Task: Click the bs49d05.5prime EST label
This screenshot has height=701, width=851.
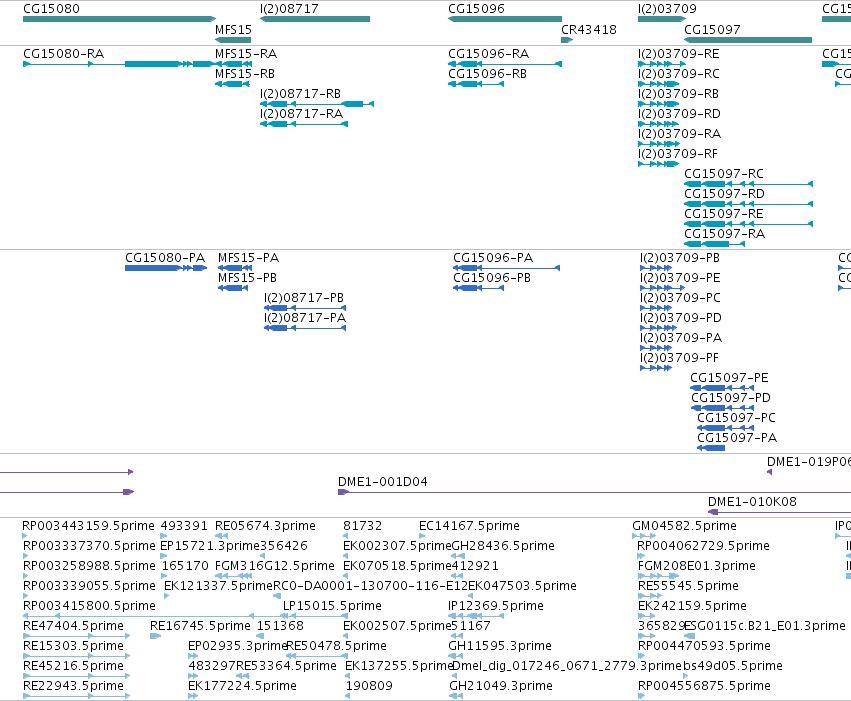Action: click(x=733, y=666)
